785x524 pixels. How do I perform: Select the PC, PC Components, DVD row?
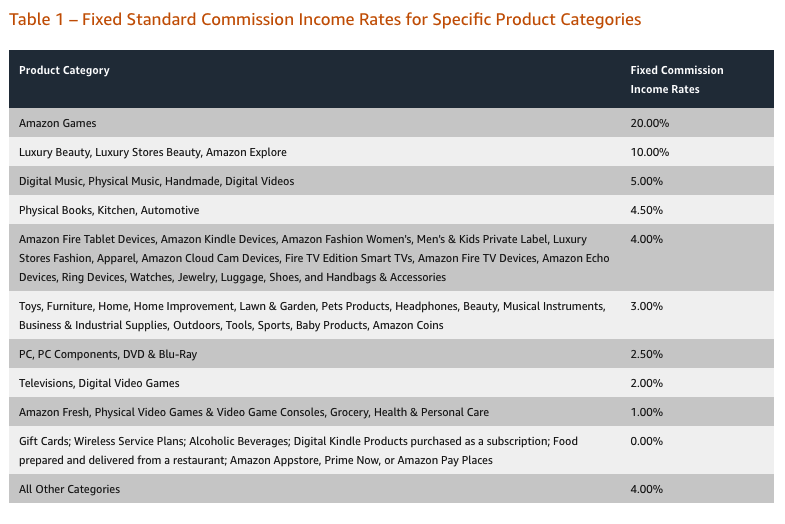(x=391, y=354)
